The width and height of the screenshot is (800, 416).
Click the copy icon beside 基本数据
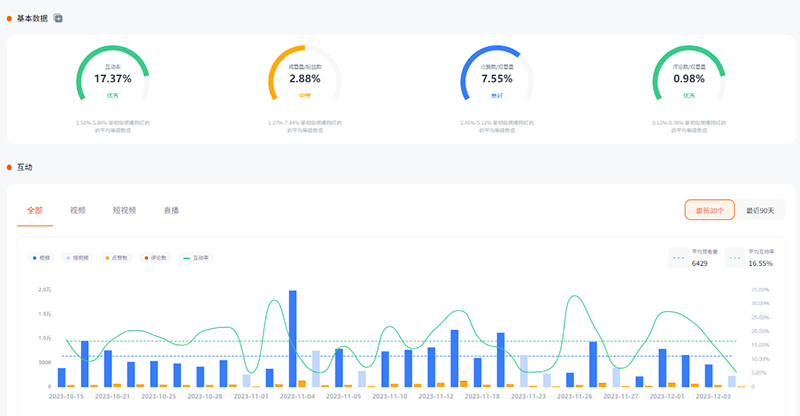click(x=58, y=18)
